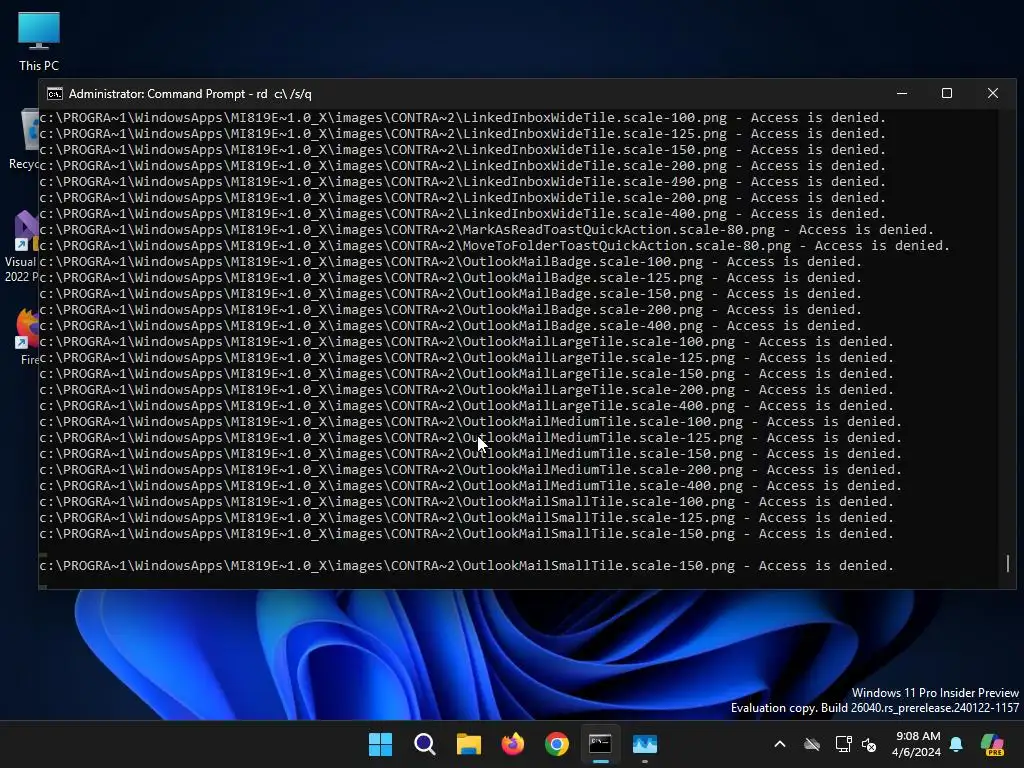This screenshot has height=768, width=1024.
Task: Click the OutlookMailMediumTile.scale-150.png line
Action: pos(470,453)
